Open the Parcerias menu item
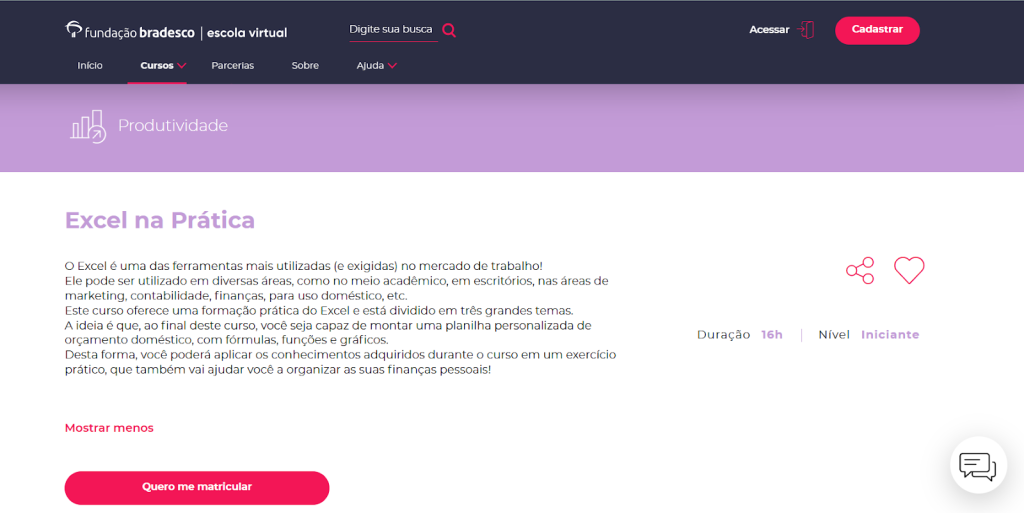 232,65
